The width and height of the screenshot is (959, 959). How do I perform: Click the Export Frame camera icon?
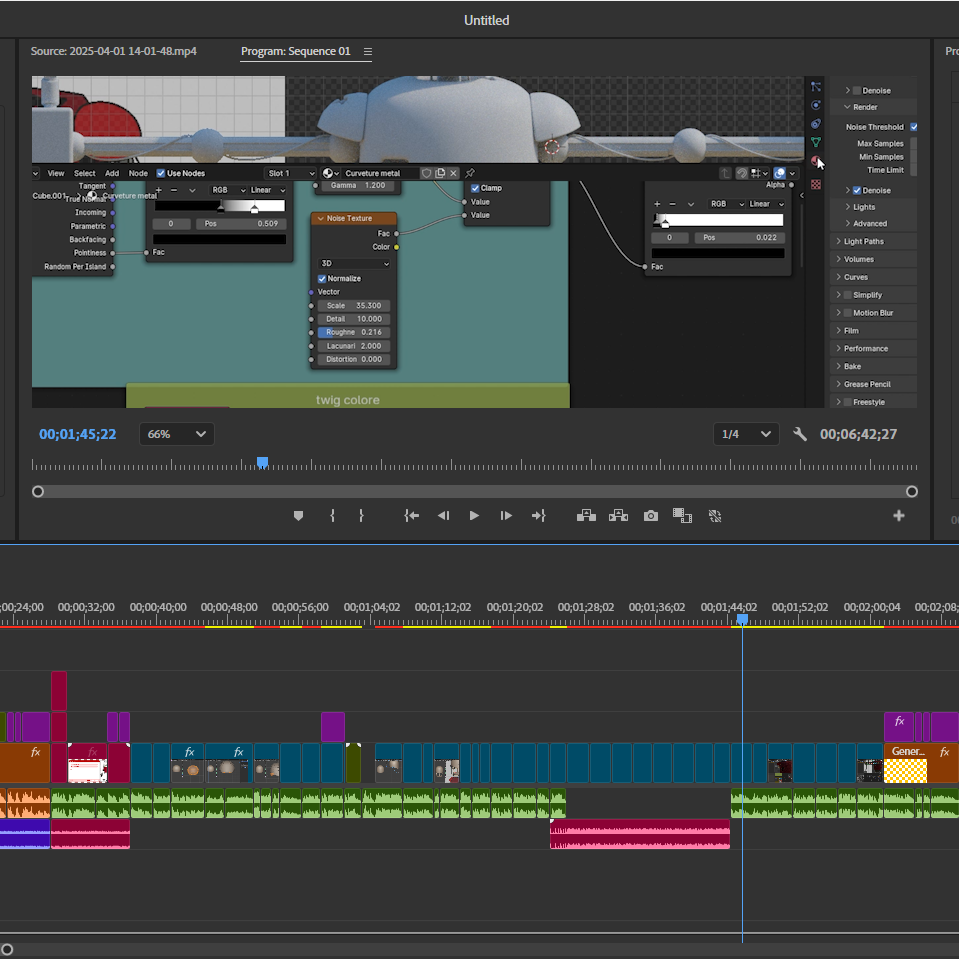651,516
